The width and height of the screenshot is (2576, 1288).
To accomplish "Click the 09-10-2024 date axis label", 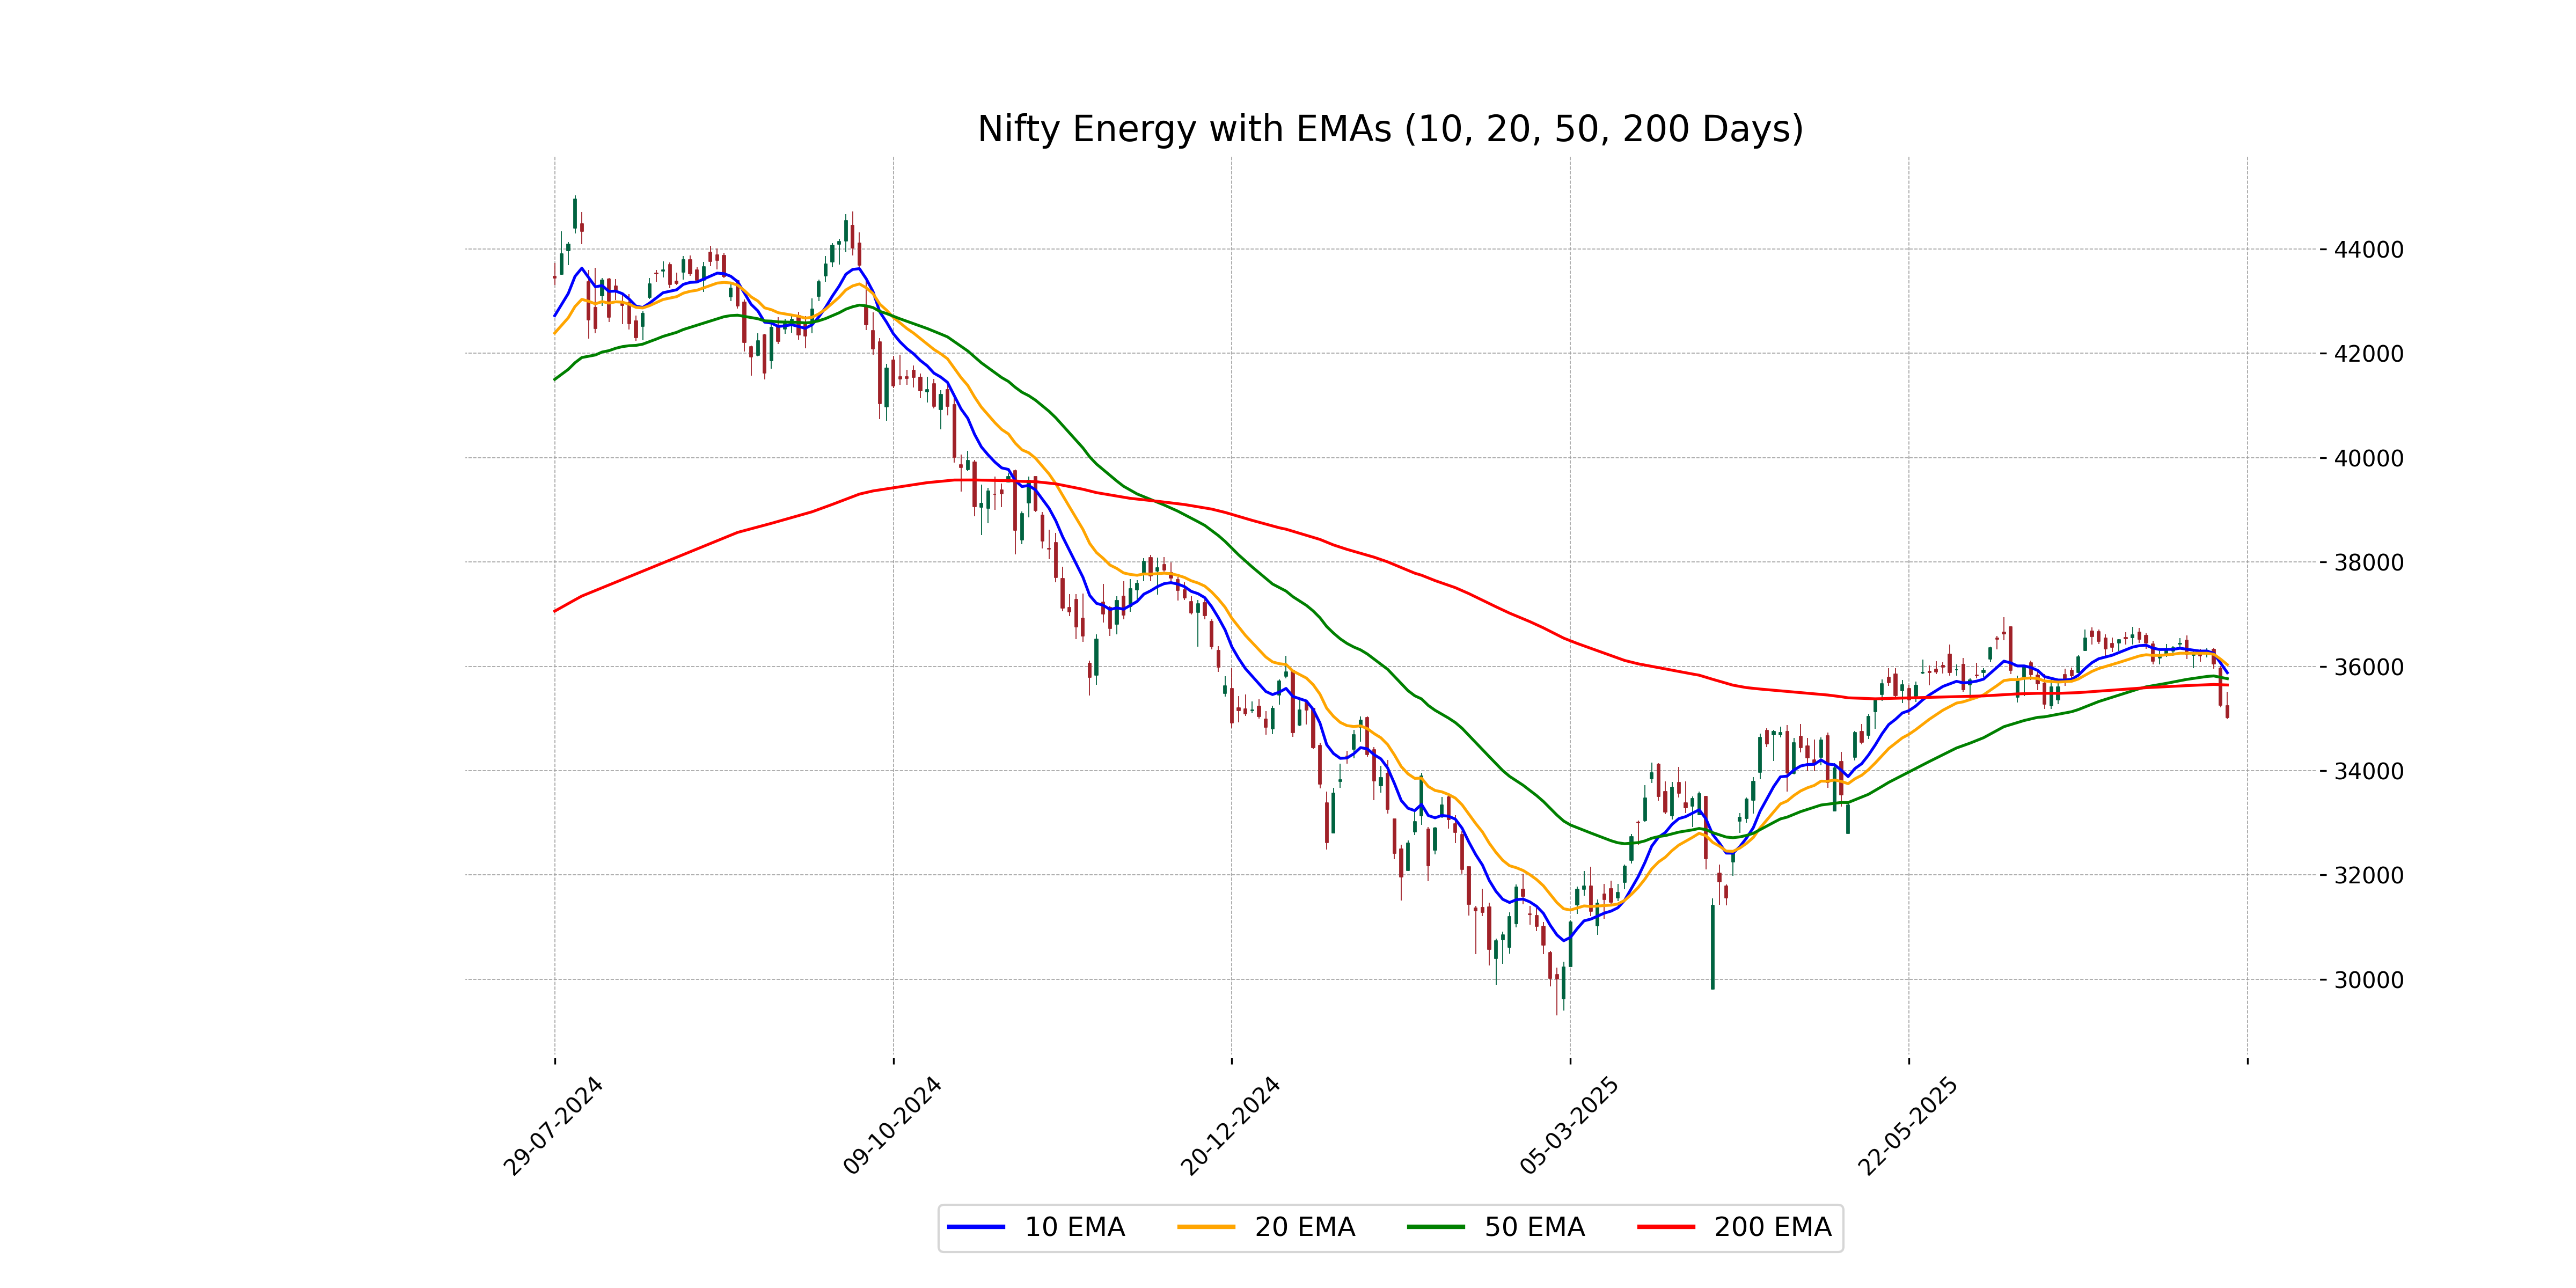I will point(892,1126).
